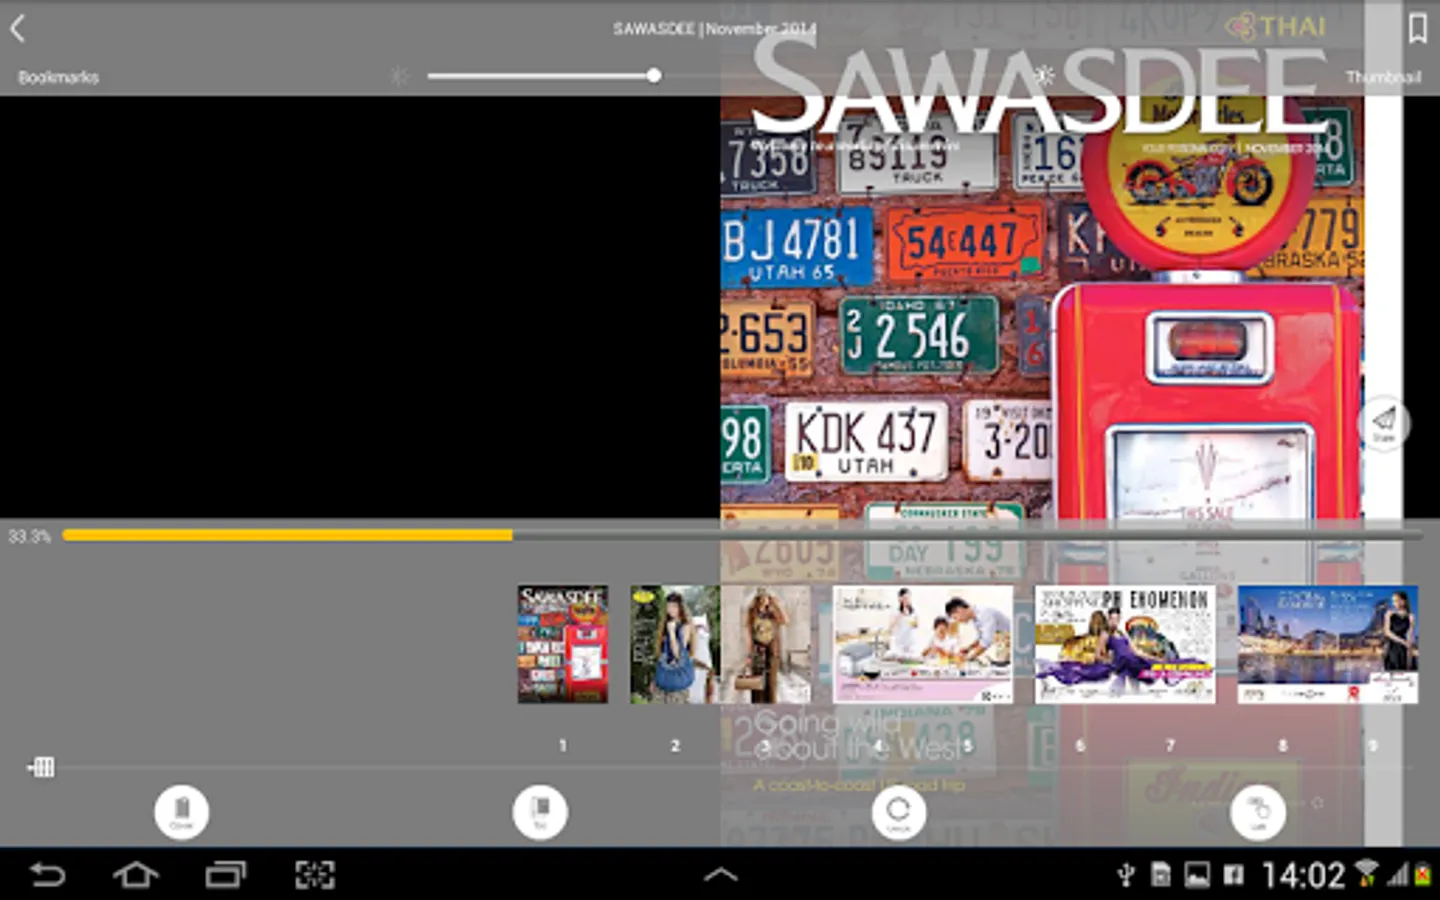Viewport: 1440px width, 900px height.
Task: Tap the Link hand-pointer icon
Action: [1257, 811]
